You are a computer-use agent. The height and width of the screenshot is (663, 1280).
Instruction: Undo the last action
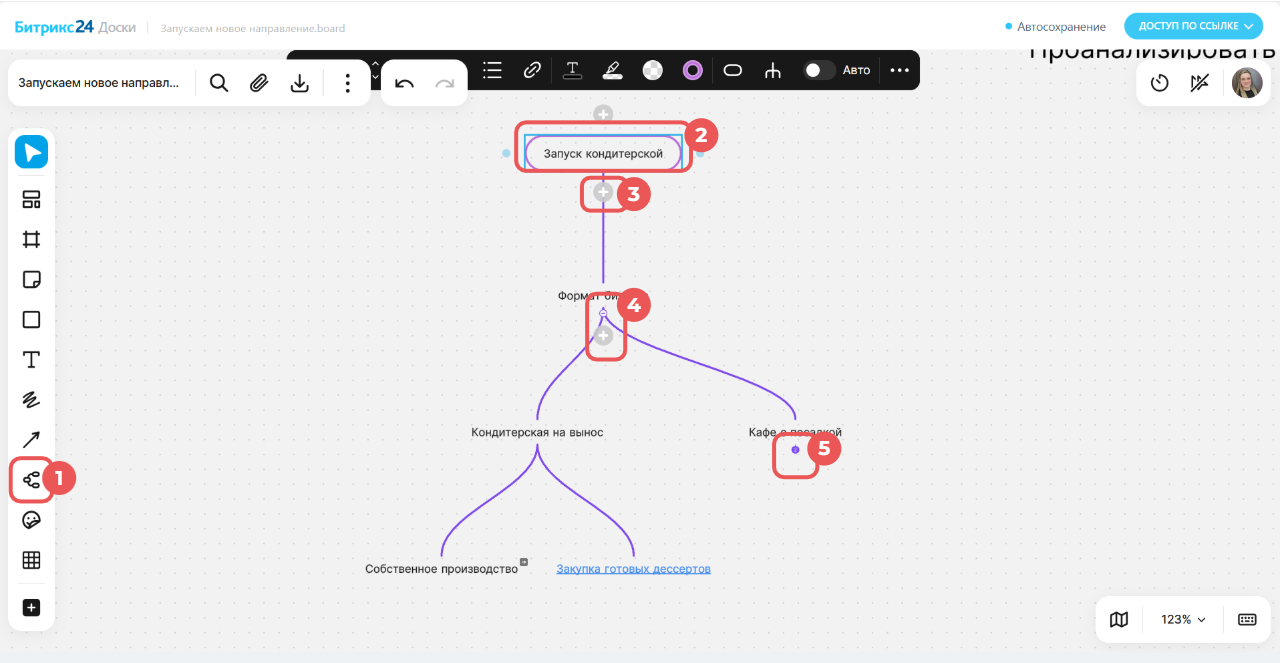404,83
